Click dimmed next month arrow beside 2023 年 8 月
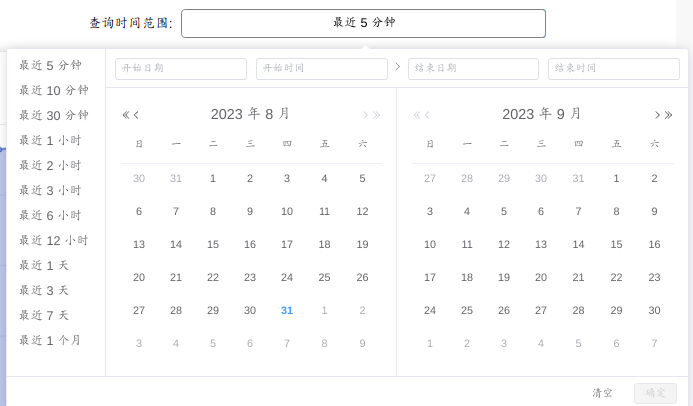The width and height of the screenshot is (693, 406). (366, 115)
